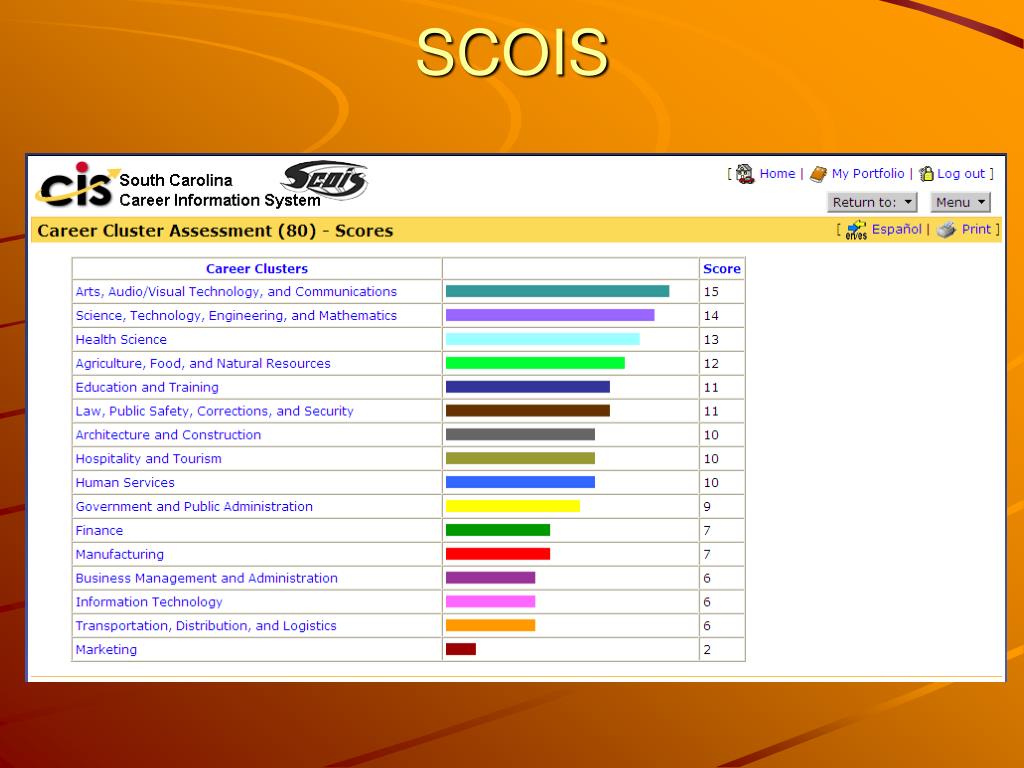Click the yellow Government score bar
Screen dimensions: 1024x768
point(513,506)
